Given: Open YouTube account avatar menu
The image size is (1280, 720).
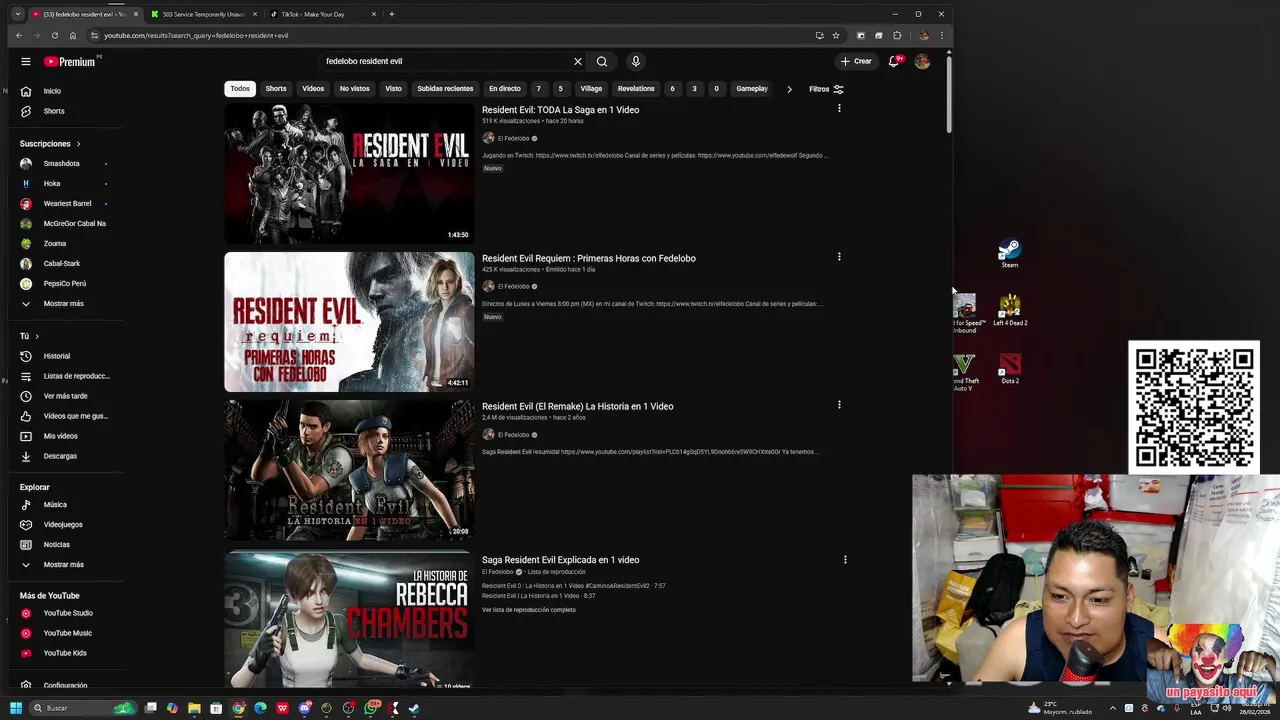Looking at the screenshot, I should click(922, 61).
